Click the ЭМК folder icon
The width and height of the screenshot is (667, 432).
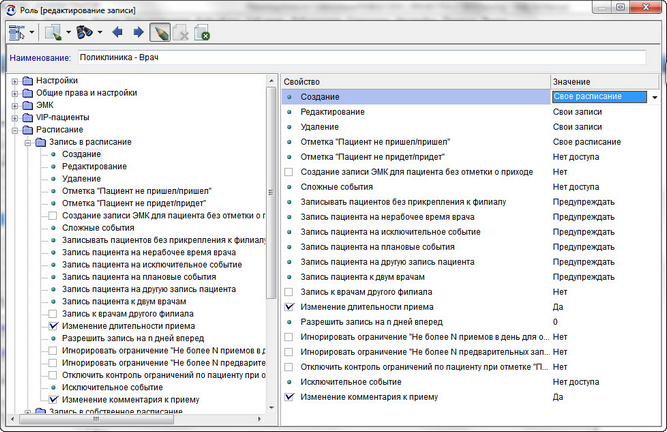pyautogui.click(x=28, y=105)
